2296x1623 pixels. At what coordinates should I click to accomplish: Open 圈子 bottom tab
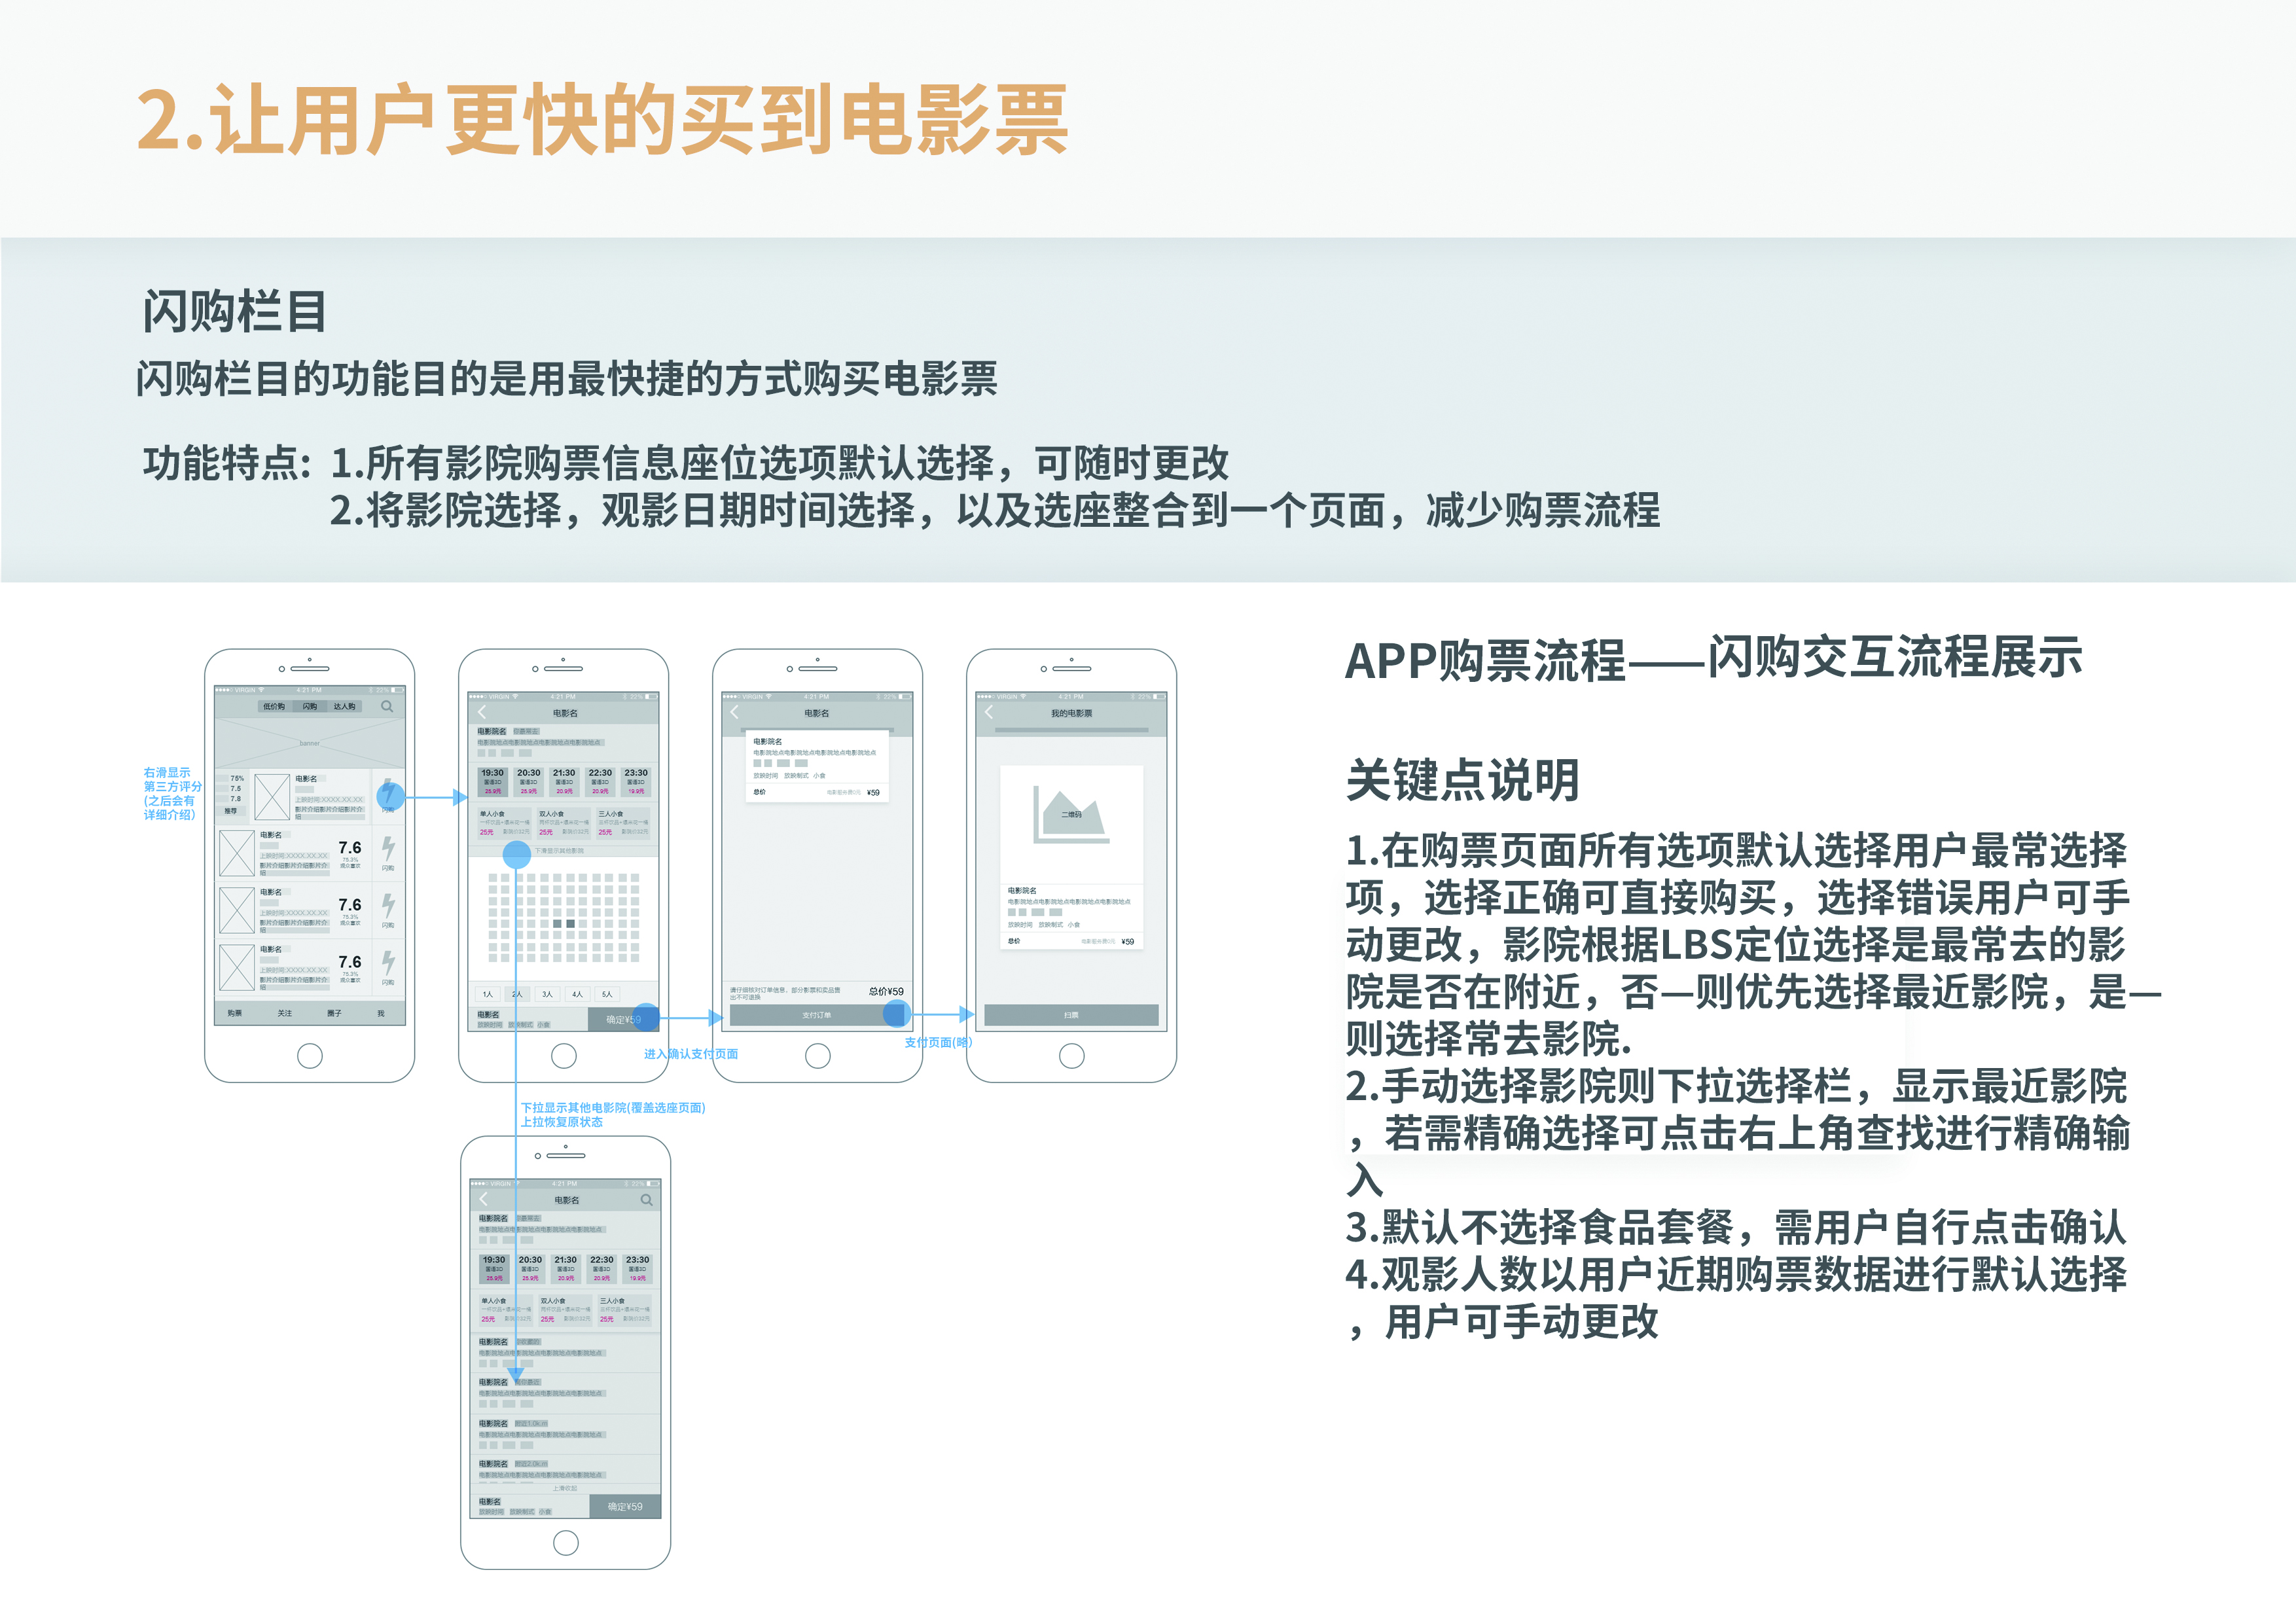tap(334, 1013)
